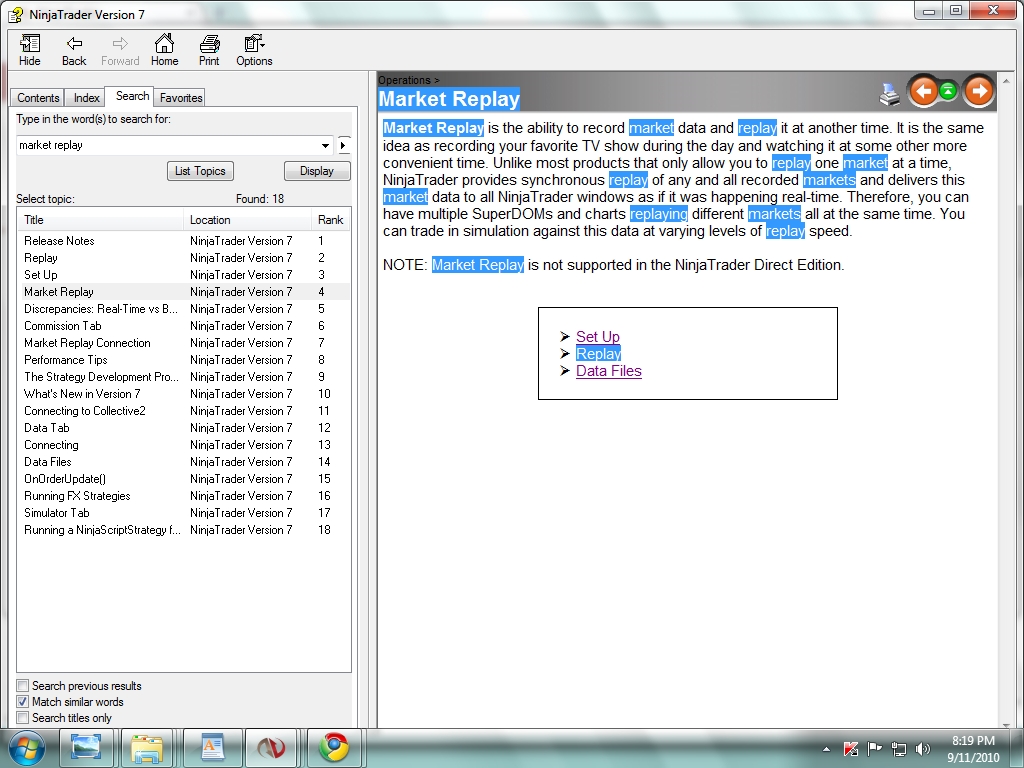This screenshot has height=768, width=1024.
Task: Go to previous topic orange arrow
Action: tap(923, 91)
